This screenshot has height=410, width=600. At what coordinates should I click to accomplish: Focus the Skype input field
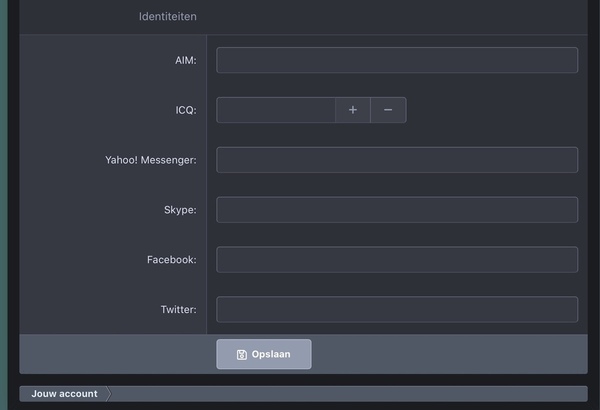(397, 210)
